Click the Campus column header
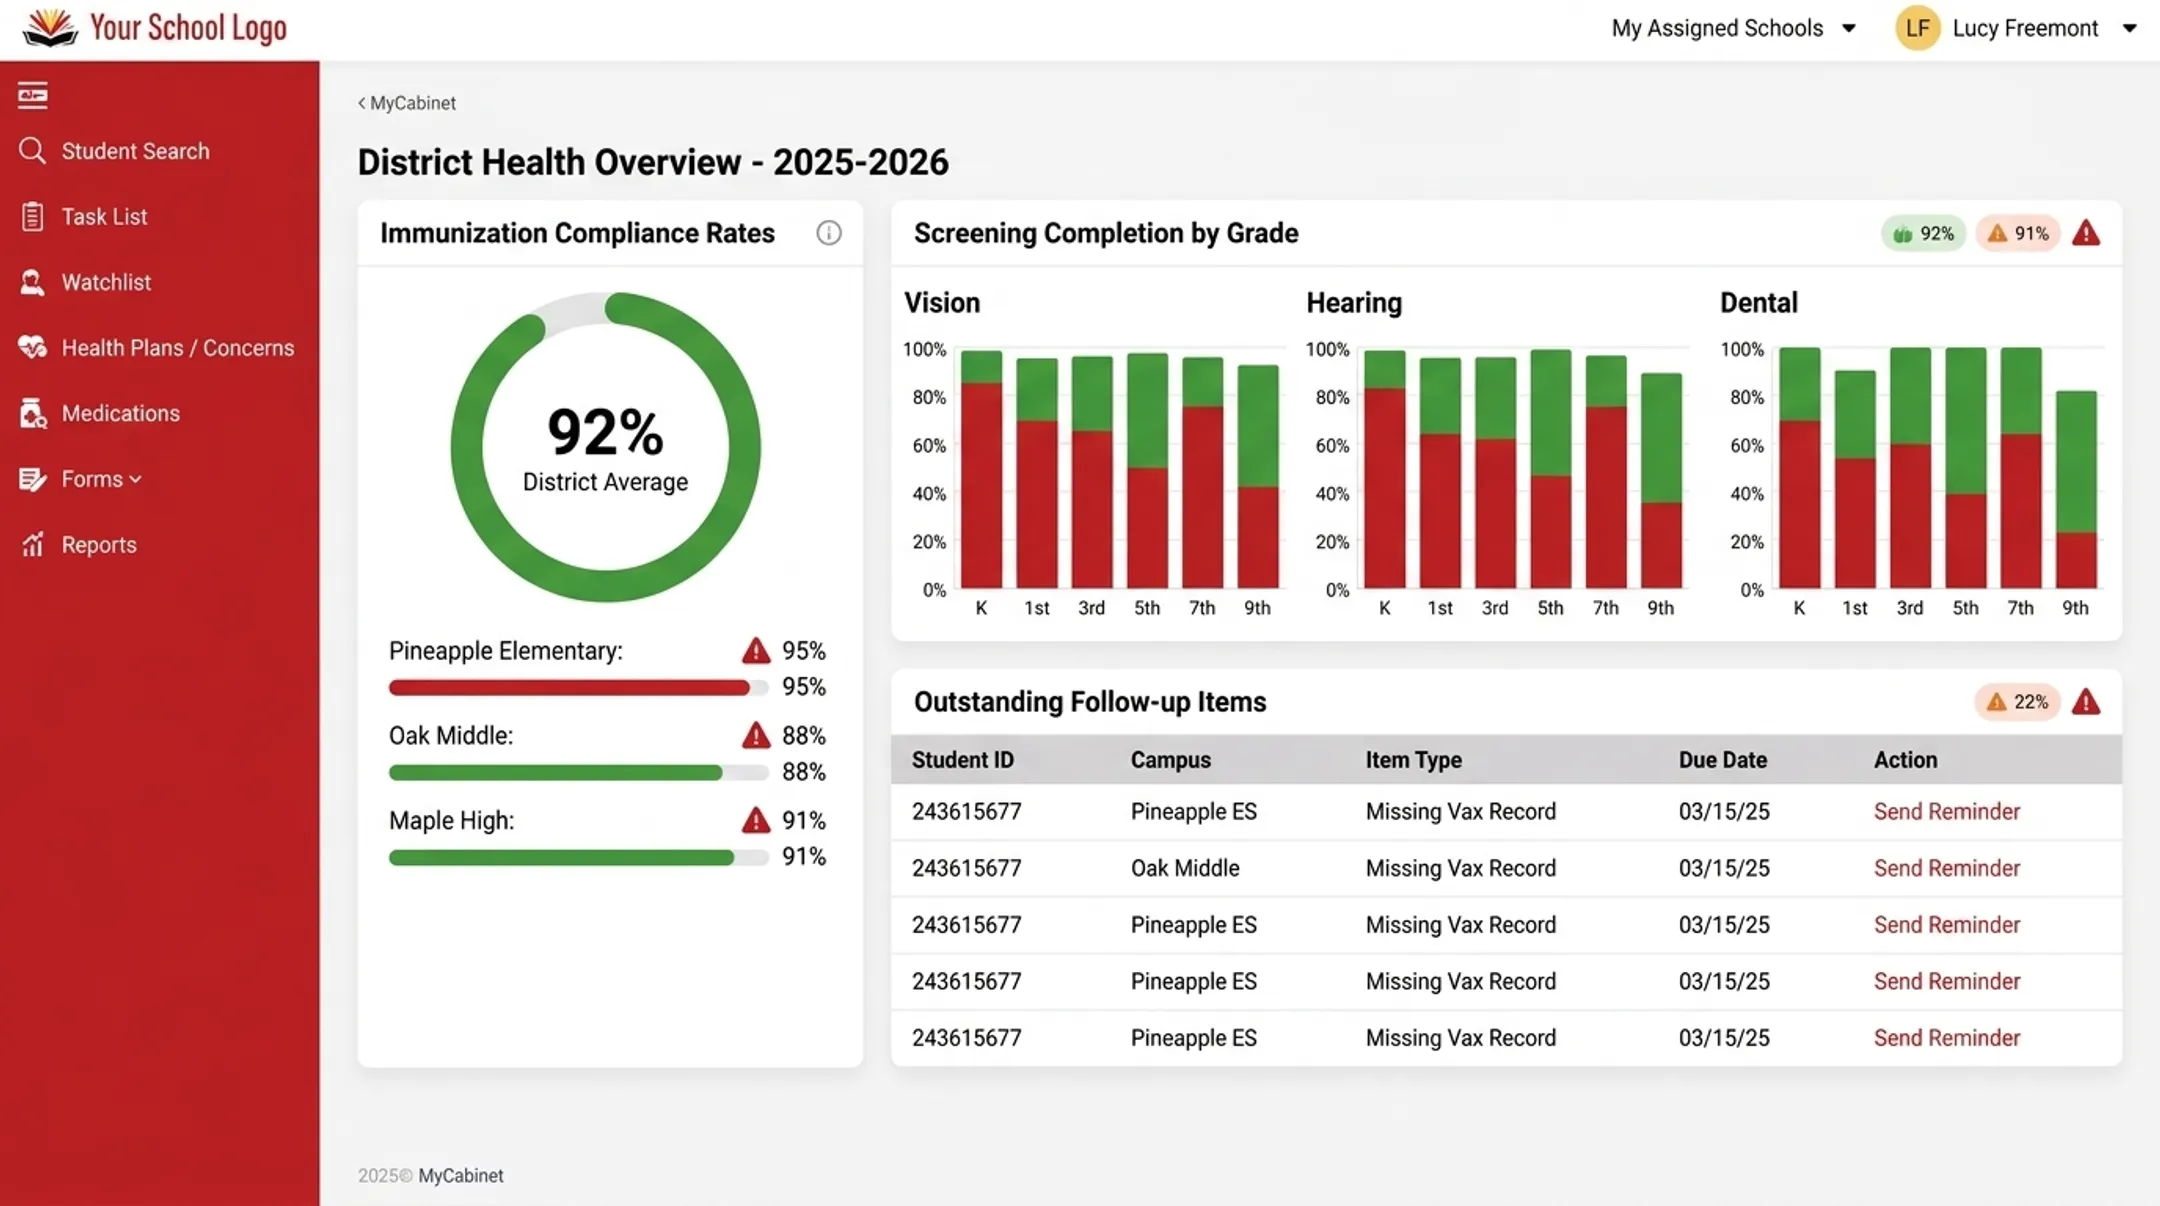This screenshot has height=1206, width=2160. pos(1170,760)
